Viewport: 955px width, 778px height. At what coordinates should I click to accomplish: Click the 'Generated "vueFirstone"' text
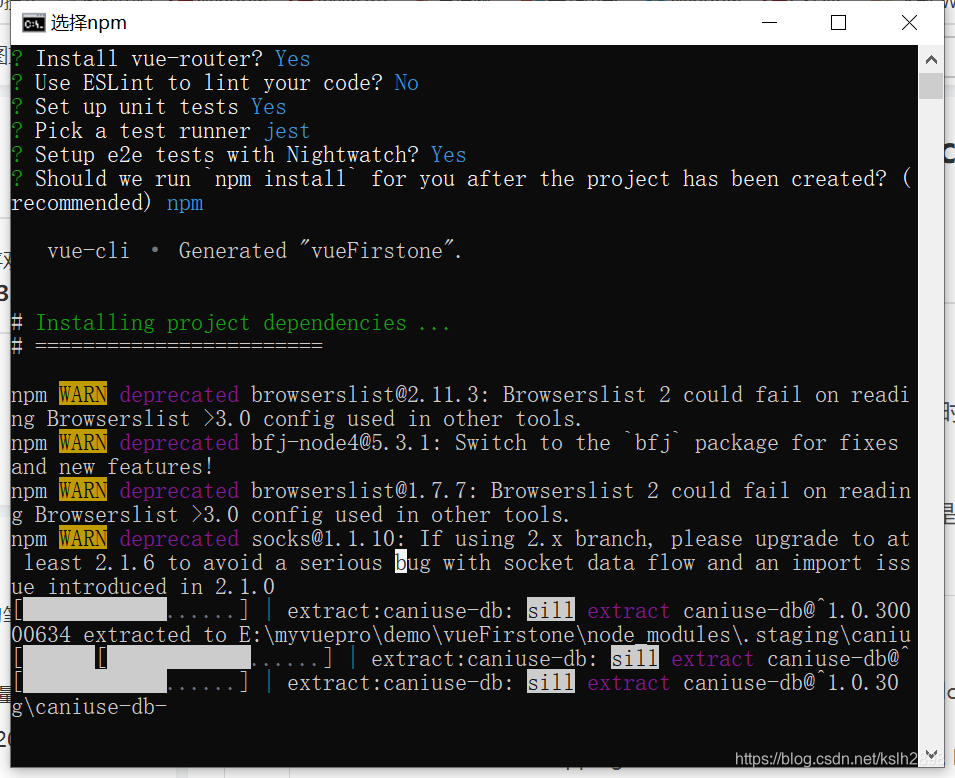[x=320, y=251]
